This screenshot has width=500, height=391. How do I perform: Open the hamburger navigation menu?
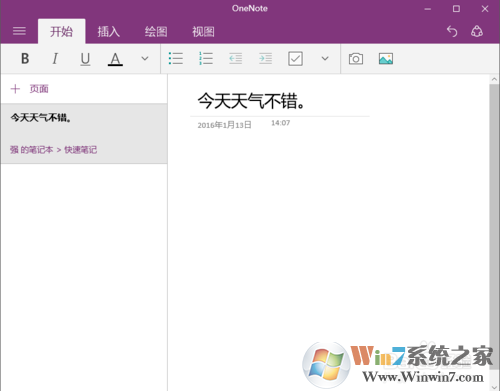click(19, 31)
